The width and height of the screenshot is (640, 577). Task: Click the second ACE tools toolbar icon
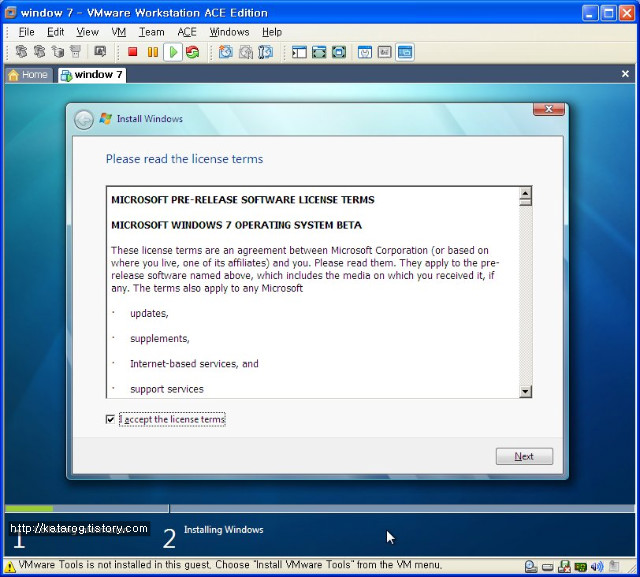click(x=40, y=51)
